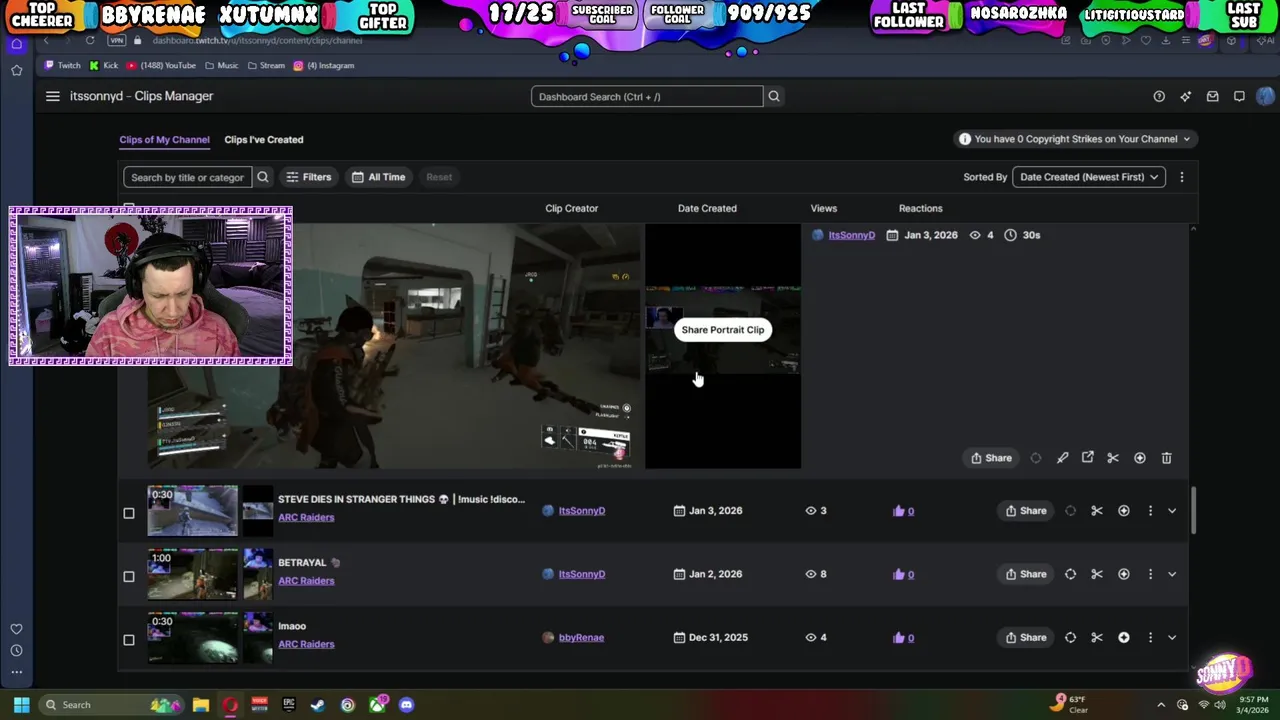
Task: Click circled plus icon for Stranger Things clip
Action: tap(1124, 511)
